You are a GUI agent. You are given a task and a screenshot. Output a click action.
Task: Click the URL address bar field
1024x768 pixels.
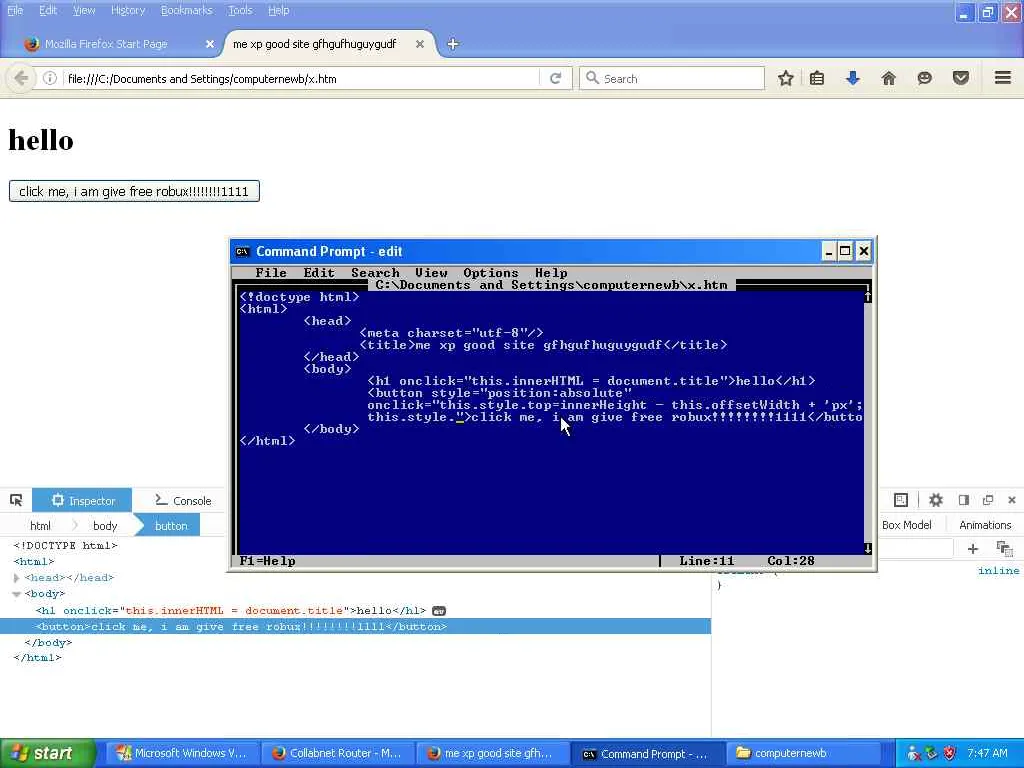click(300, 78)
